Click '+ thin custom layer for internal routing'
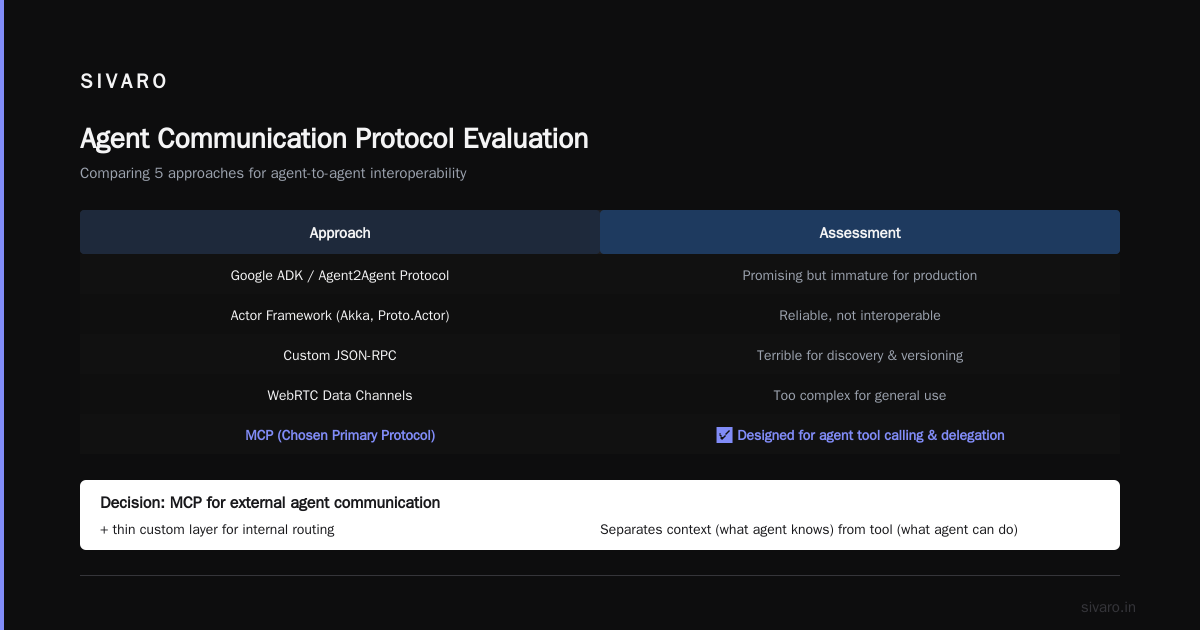1200x630 pixels. click(217, 529)
